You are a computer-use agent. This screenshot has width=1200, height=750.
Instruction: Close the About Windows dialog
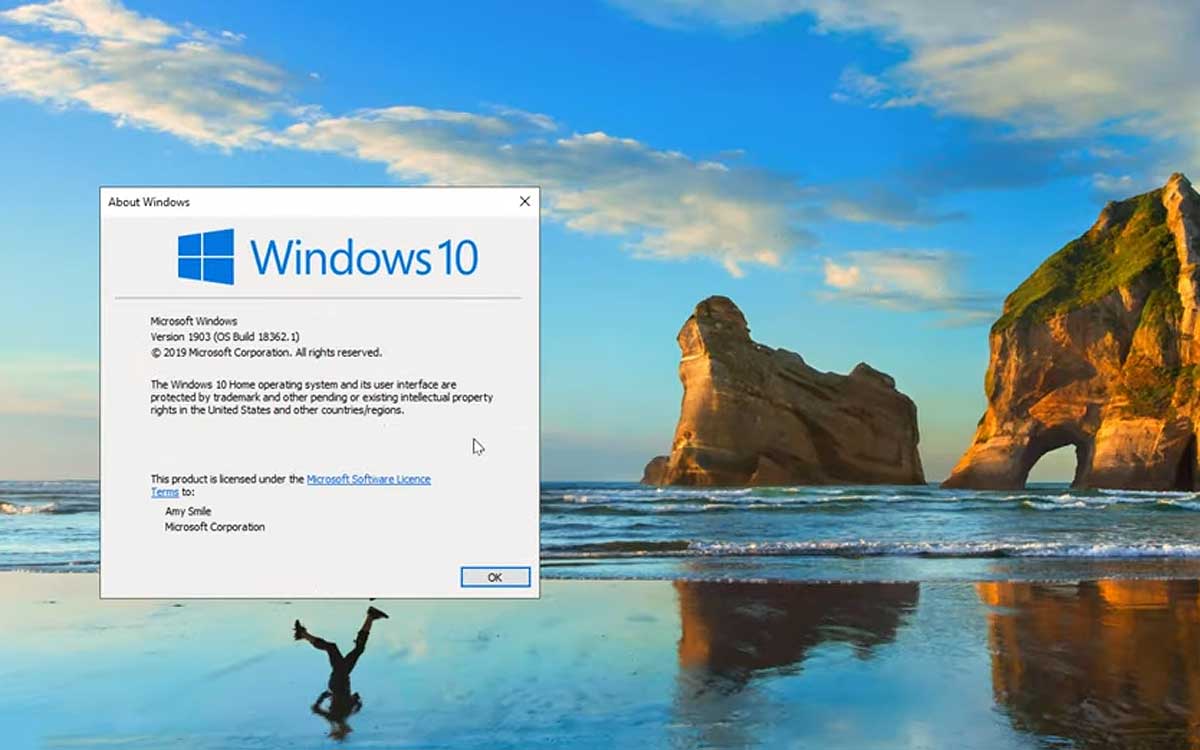coord(524,202)
